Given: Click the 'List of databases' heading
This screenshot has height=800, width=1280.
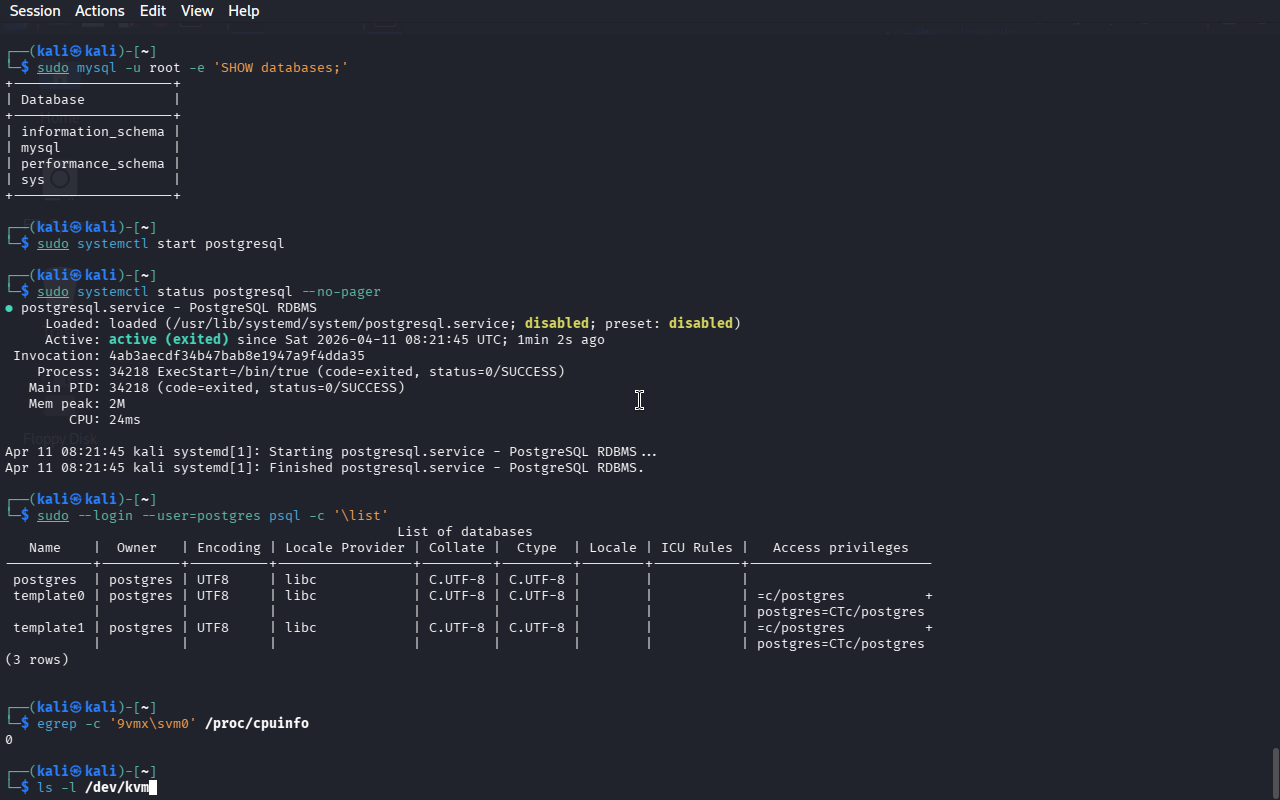Looking at the screenshot, I should point(464,532).
